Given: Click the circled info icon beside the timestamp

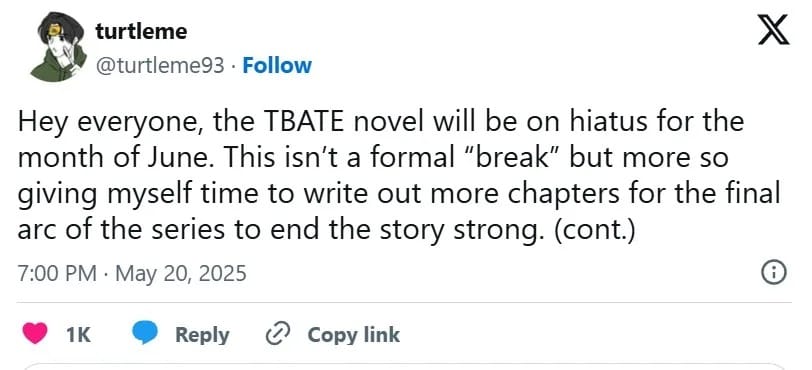Looking at the screenshot, I should click(x=775, y=273).
